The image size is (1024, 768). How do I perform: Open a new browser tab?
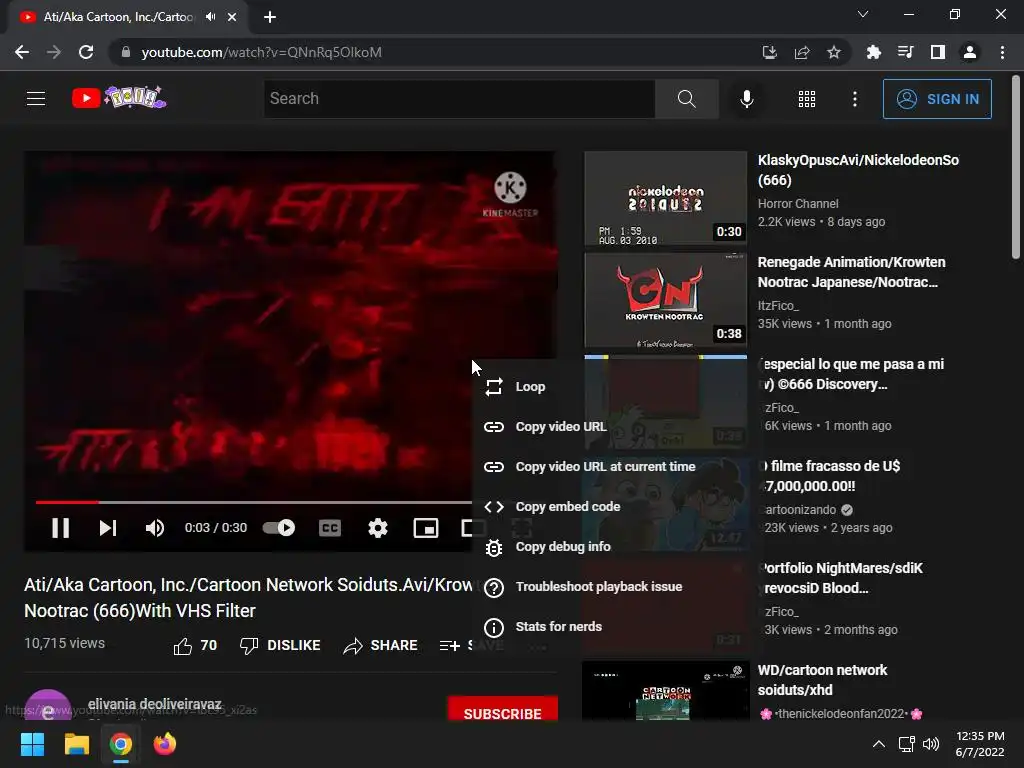(x=270, y=17)
